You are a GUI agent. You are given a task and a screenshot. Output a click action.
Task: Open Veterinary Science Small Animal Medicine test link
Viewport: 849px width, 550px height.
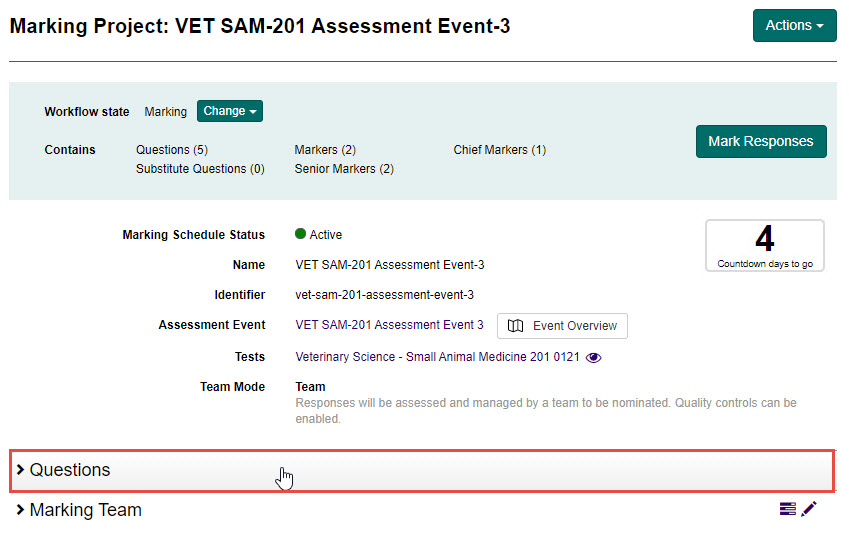click(x=437, y=357)
